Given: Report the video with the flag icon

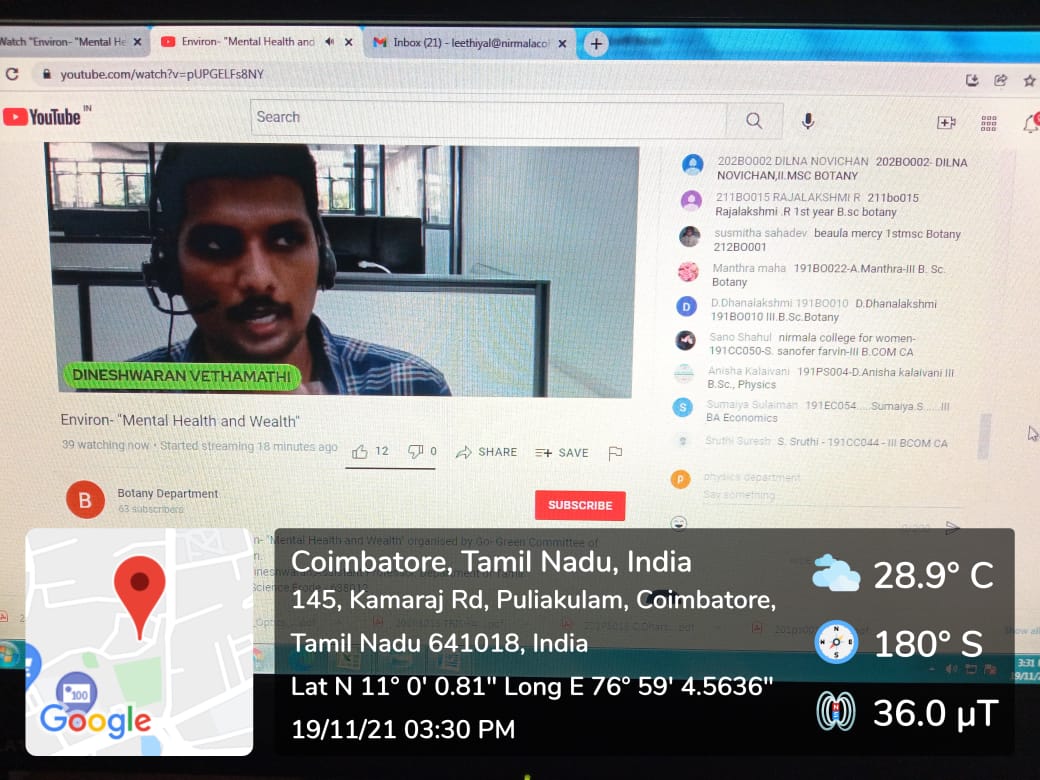Looking at the screenshot, I should click(615, 453).
